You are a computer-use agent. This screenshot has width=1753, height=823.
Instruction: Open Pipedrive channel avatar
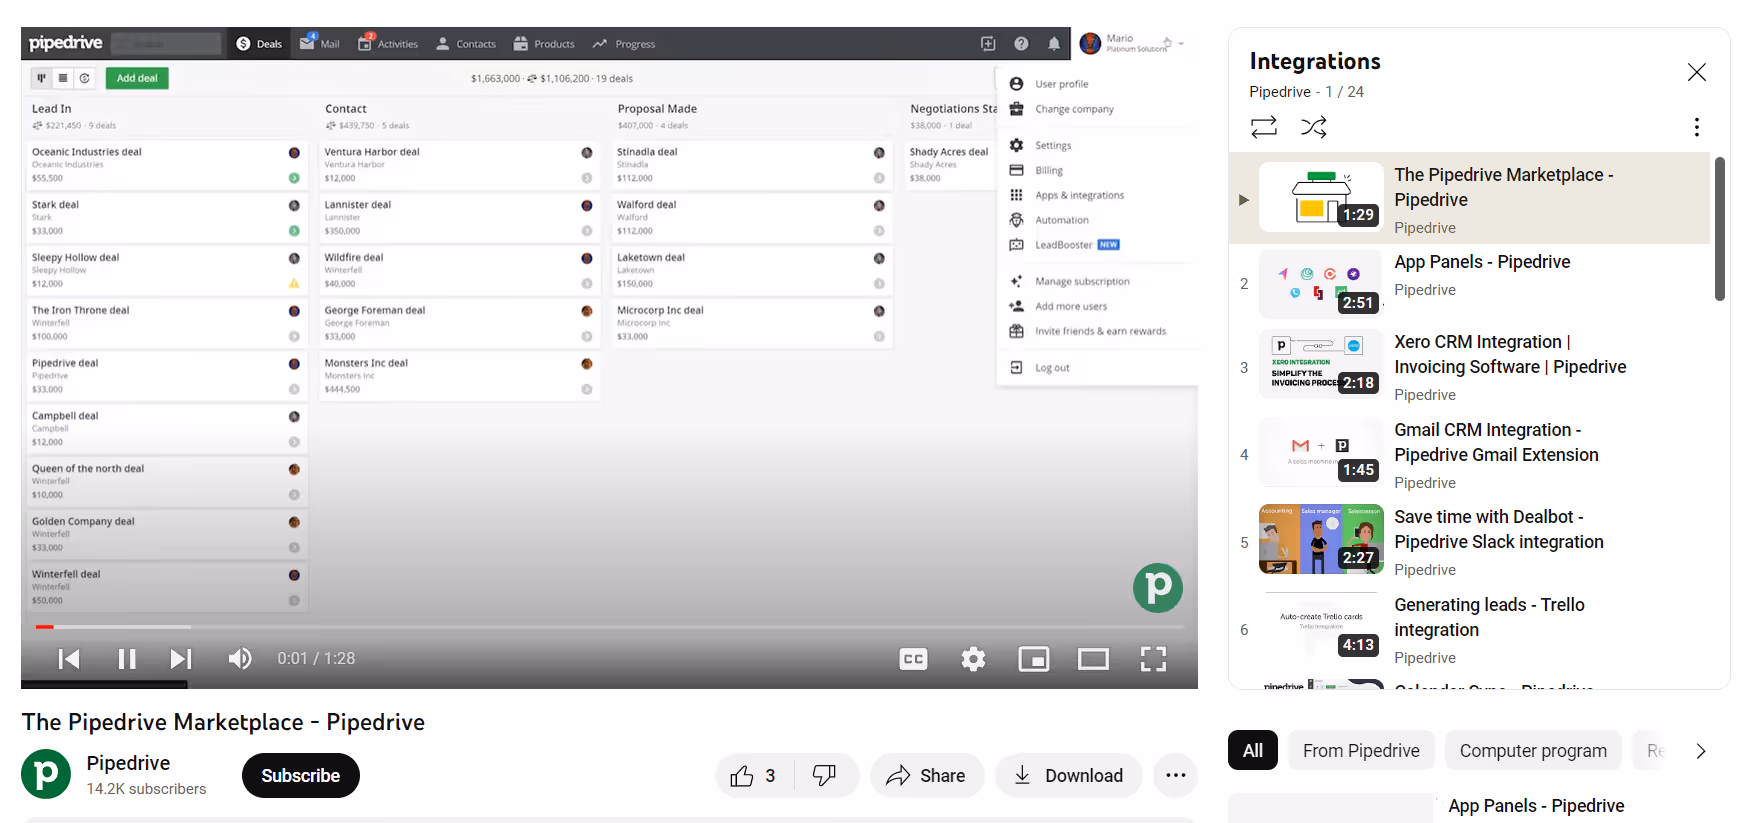pyautogui.click(x=46, y=774)
